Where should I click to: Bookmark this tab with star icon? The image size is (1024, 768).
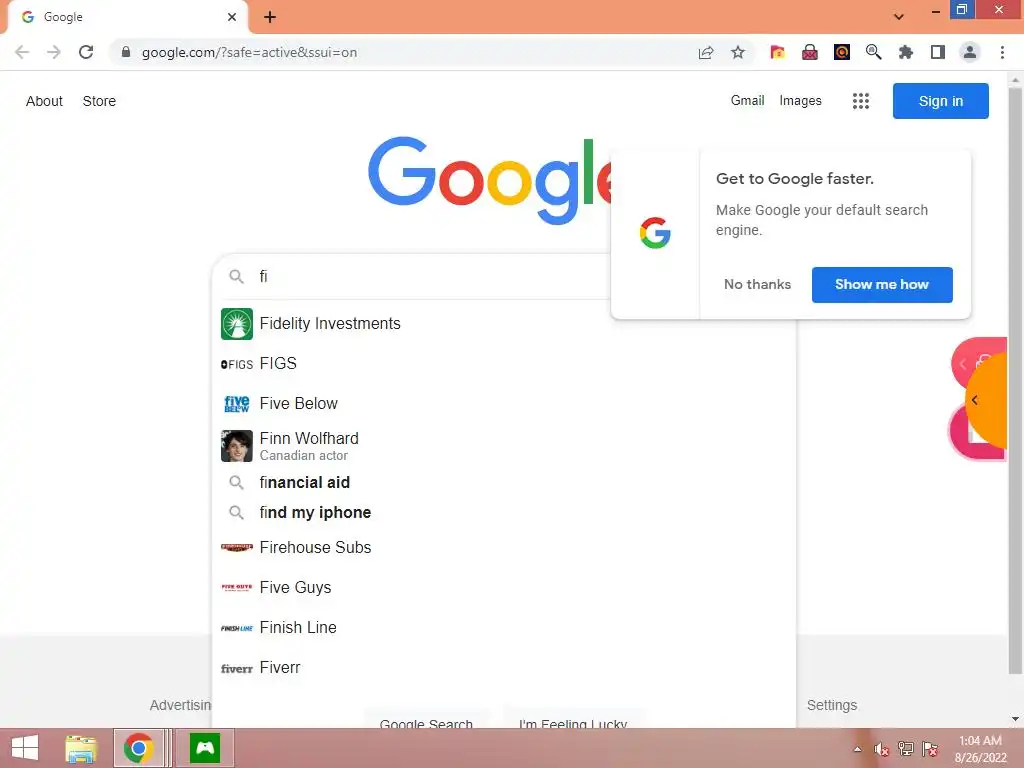738,52
